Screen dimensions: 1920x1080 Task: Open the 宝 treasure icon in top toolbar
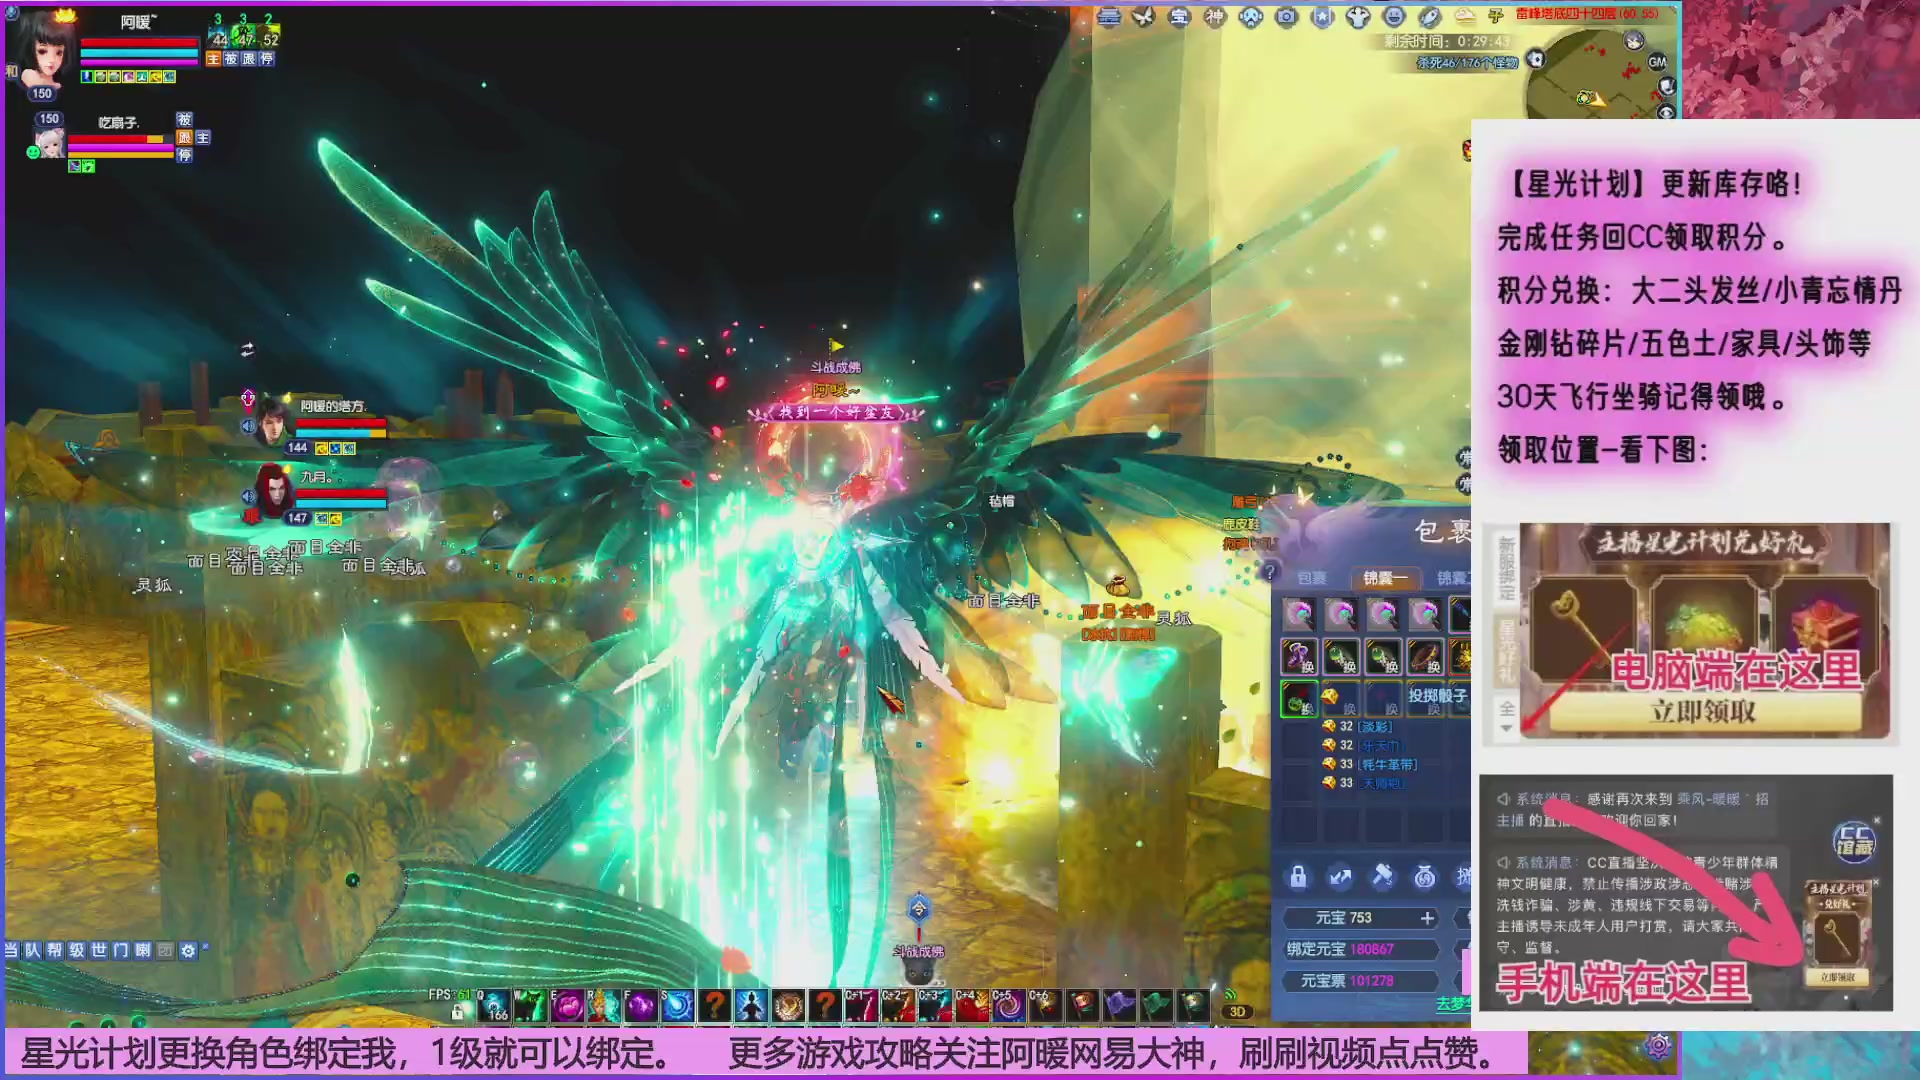tap(1179, 17)
